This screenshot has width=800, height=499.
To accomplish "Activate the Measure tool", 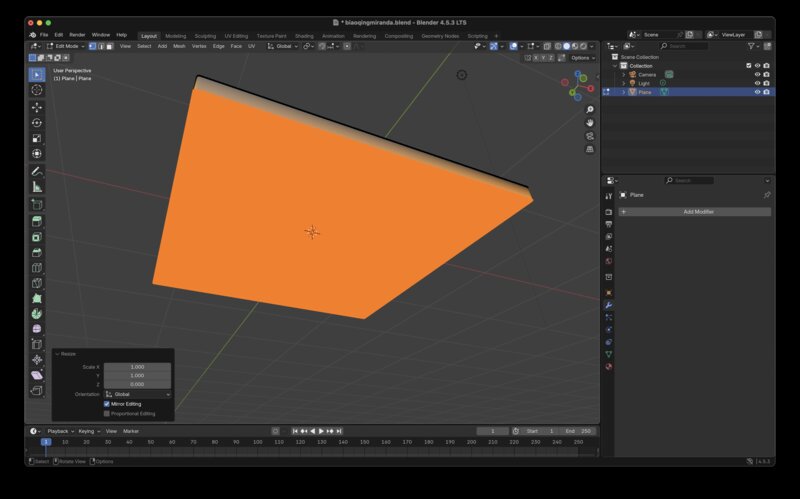I will (x=37, y=186).
